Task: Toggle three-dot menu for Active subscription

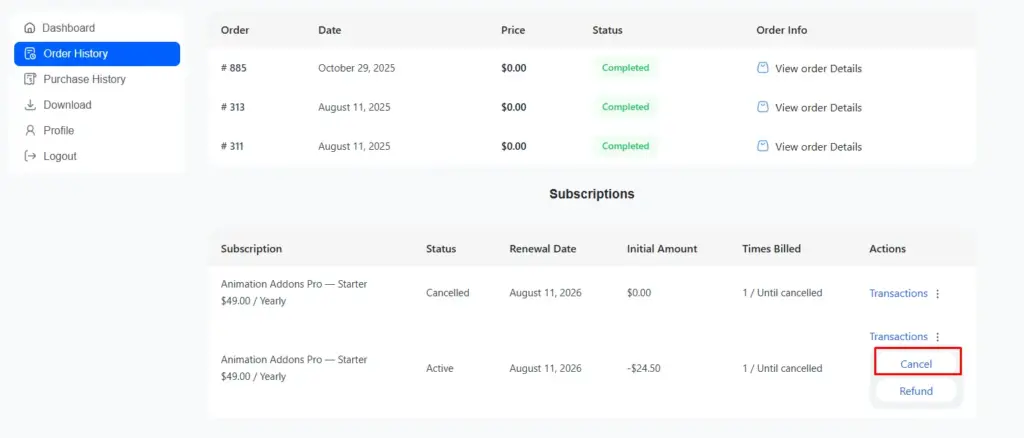Action: click(937, 337)
